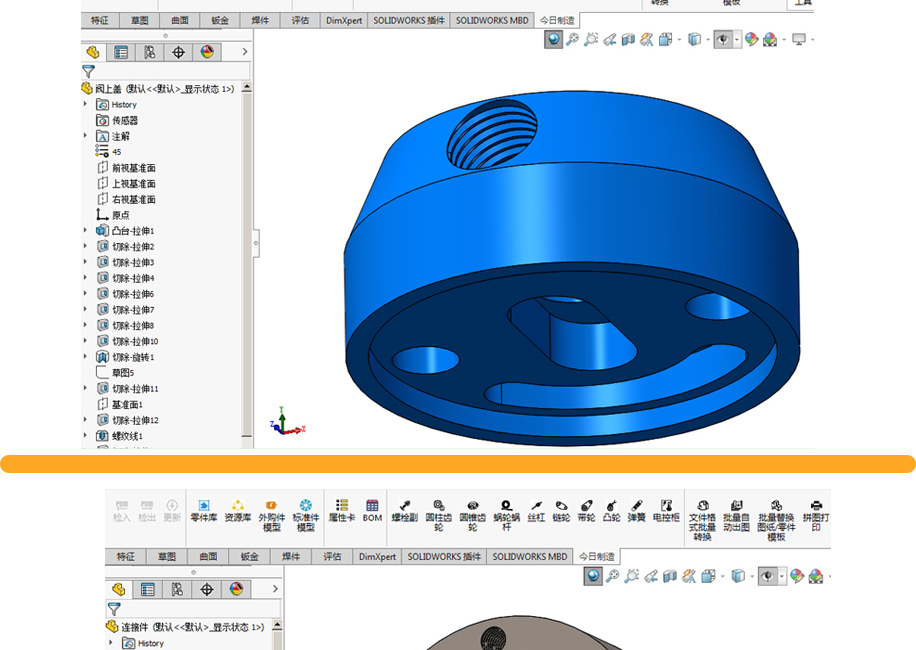Expand the 凸台-拉伸1 feature
This screenshot has width=916, height=650.
tap(85, 230)
